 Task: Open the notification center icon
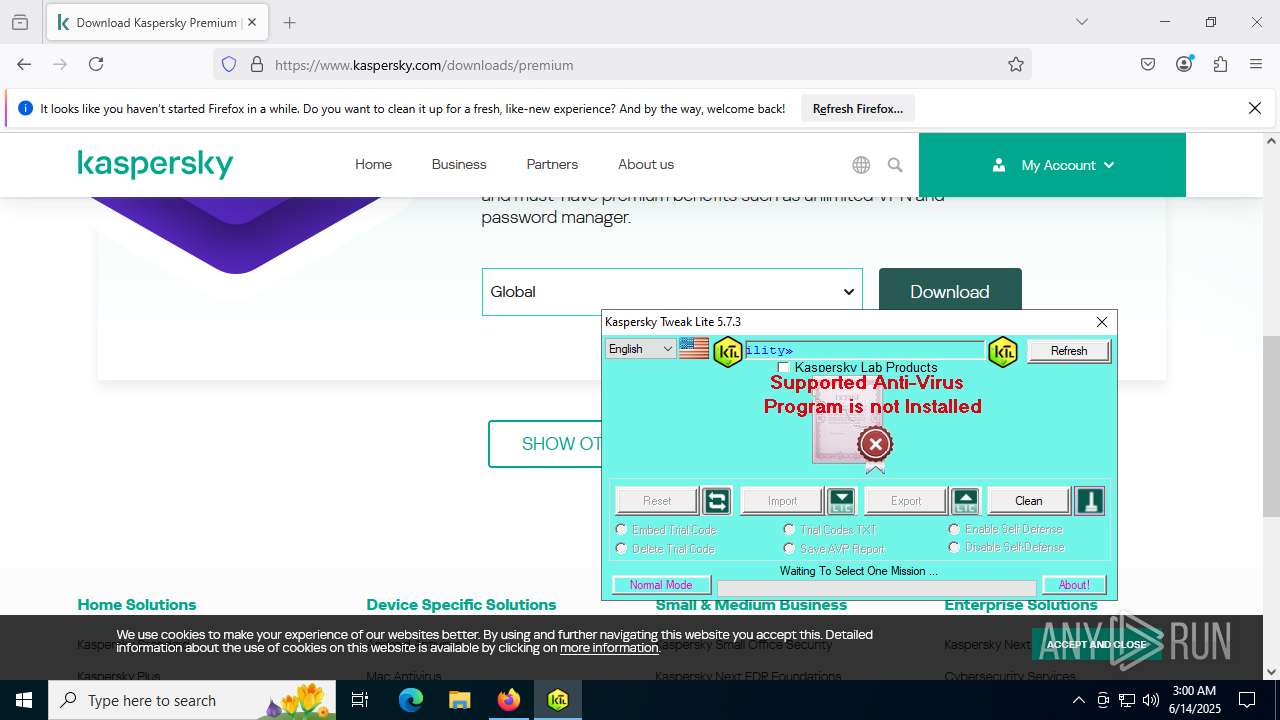click(x=1247, y=700)
